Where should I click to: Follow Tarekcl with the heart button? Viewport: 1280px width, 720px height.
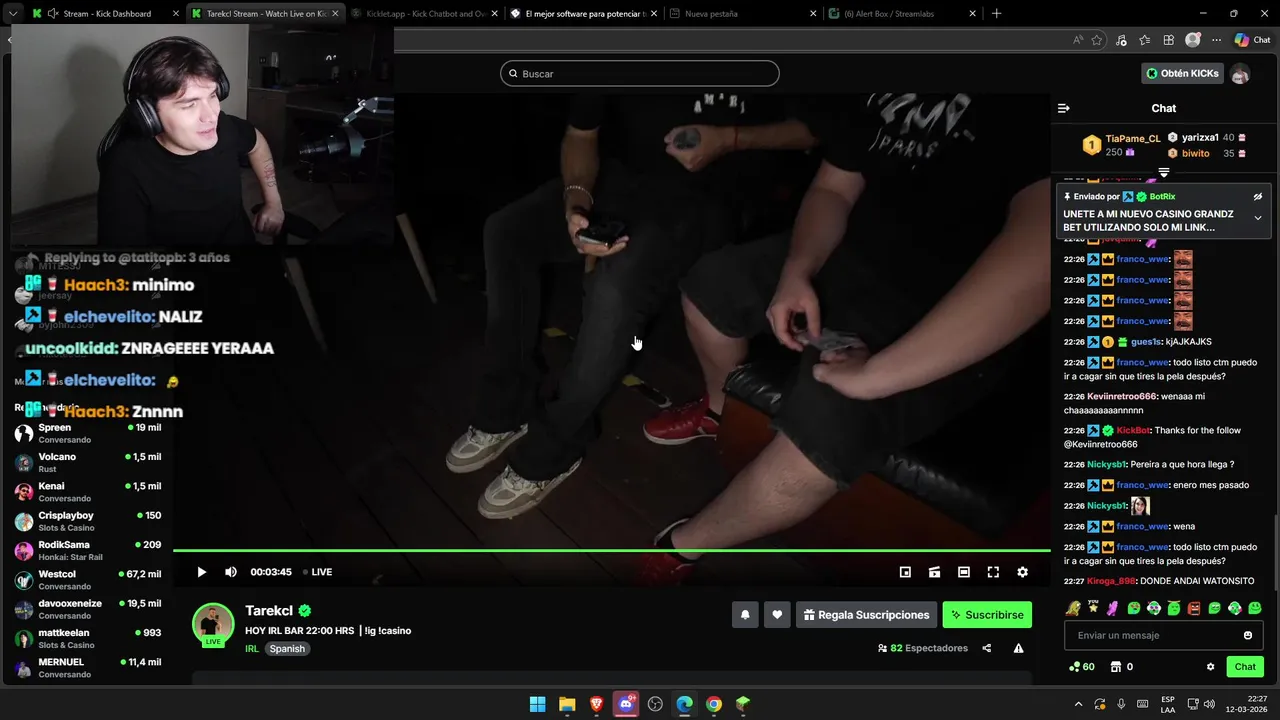coord(777,615)
